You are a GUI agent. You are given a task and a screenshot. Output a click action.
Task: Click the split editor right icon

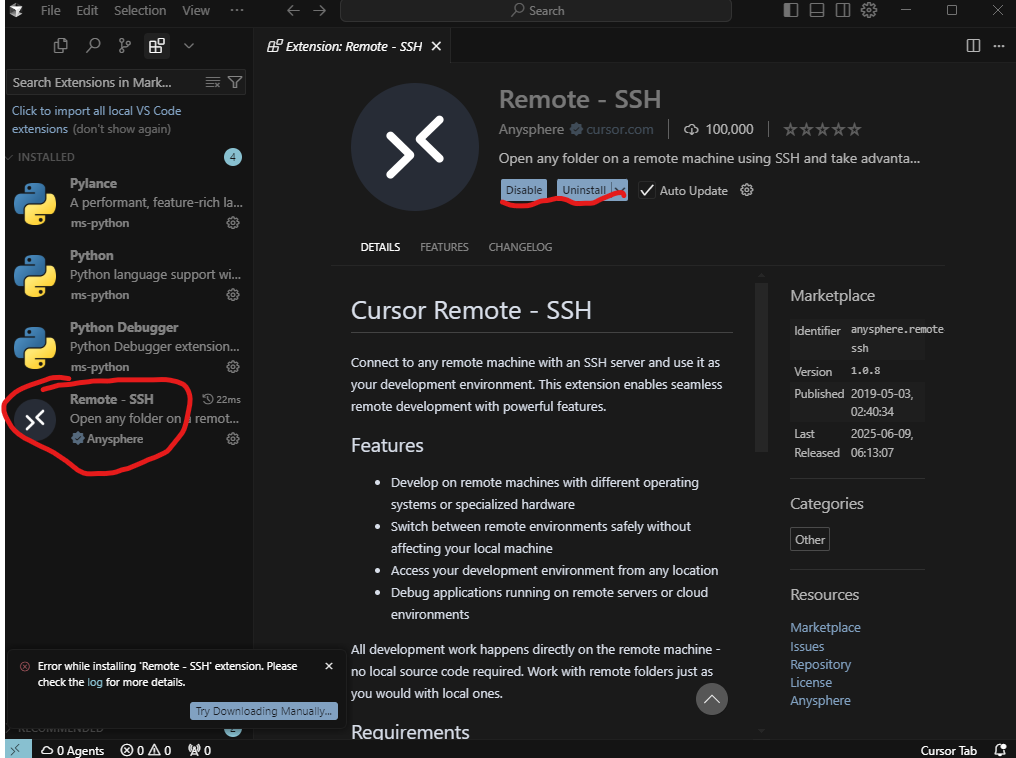973,45
